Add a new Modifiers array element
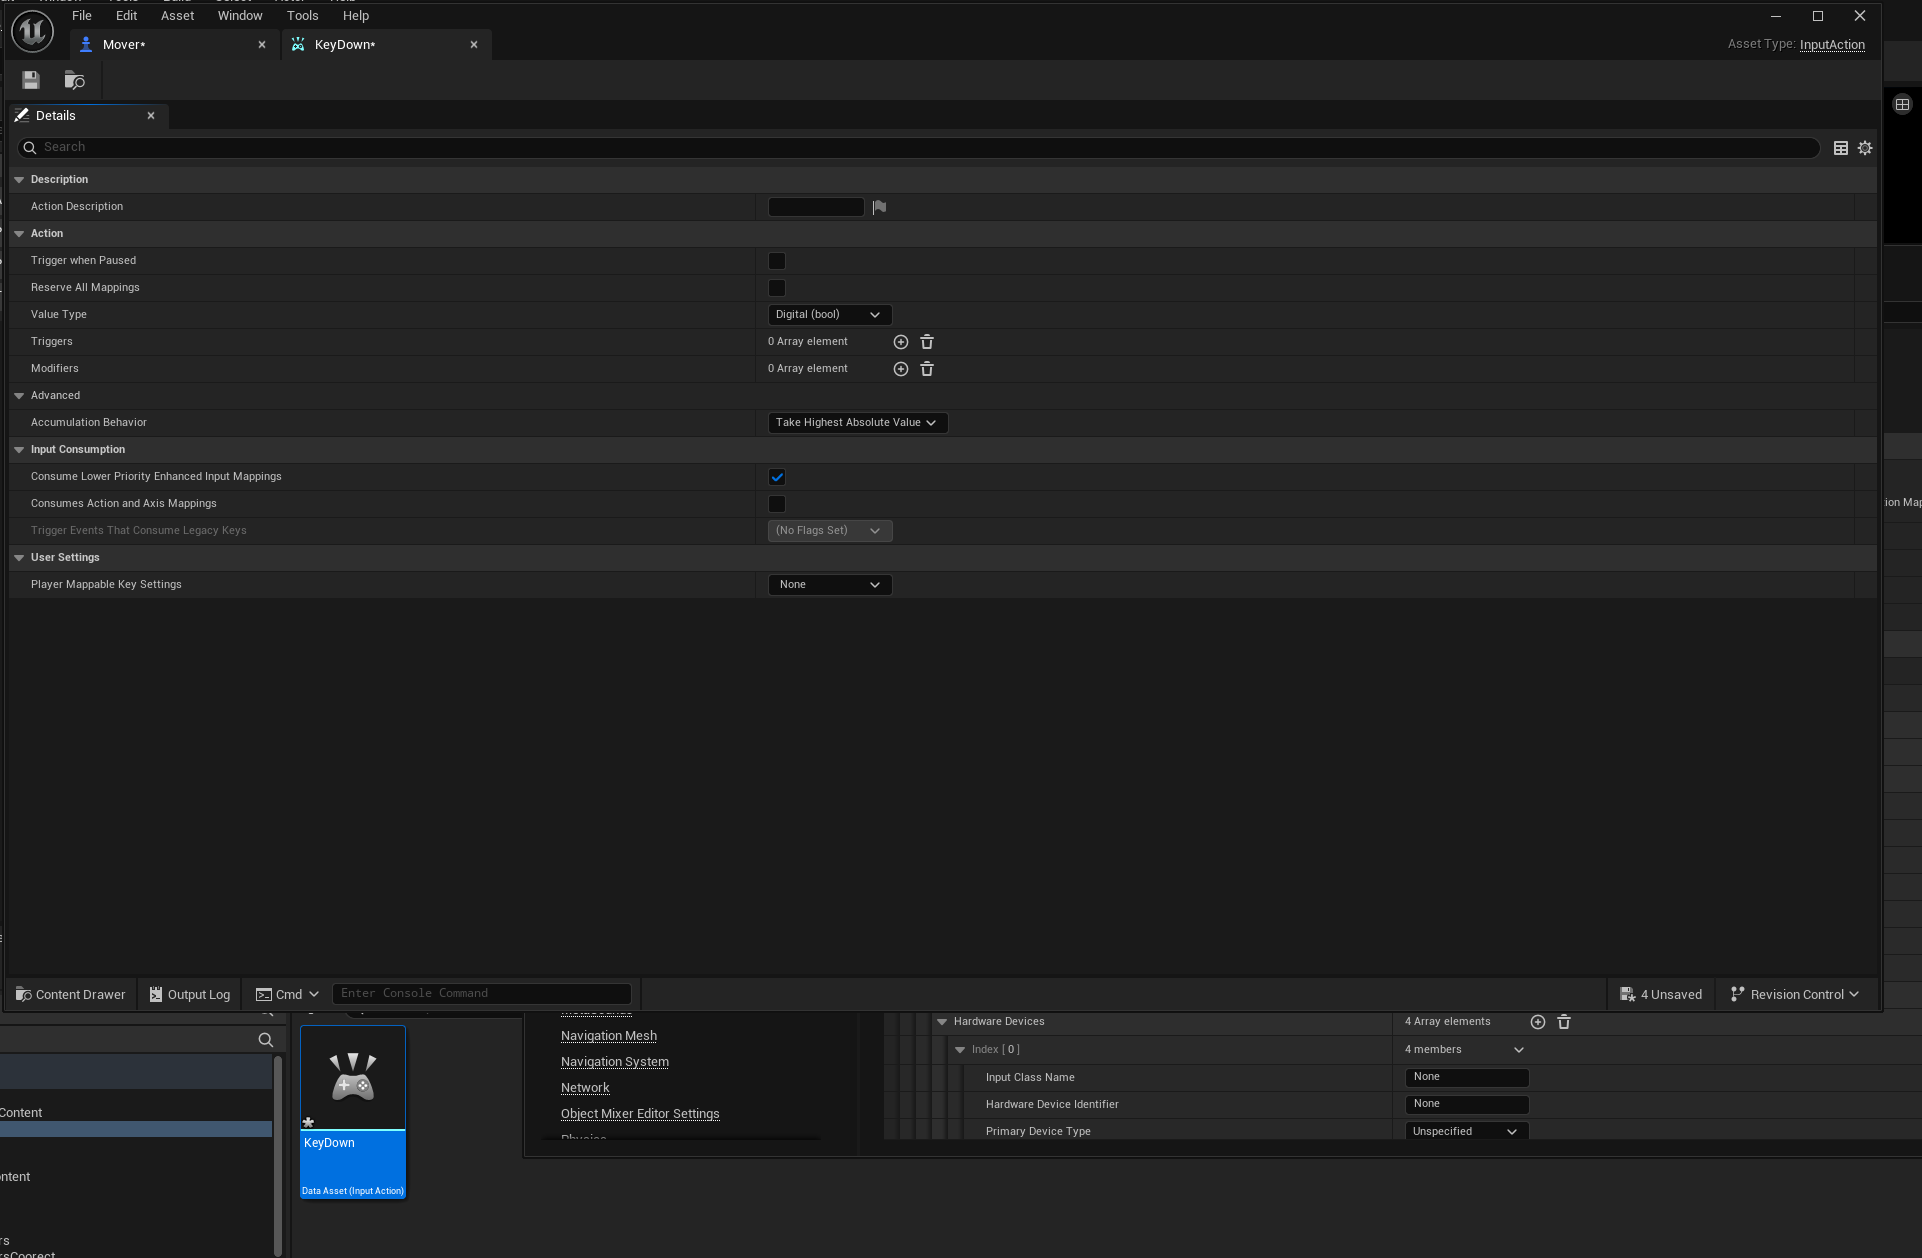The width and height of the screenshot is (1922, 1258). point(900,369)
